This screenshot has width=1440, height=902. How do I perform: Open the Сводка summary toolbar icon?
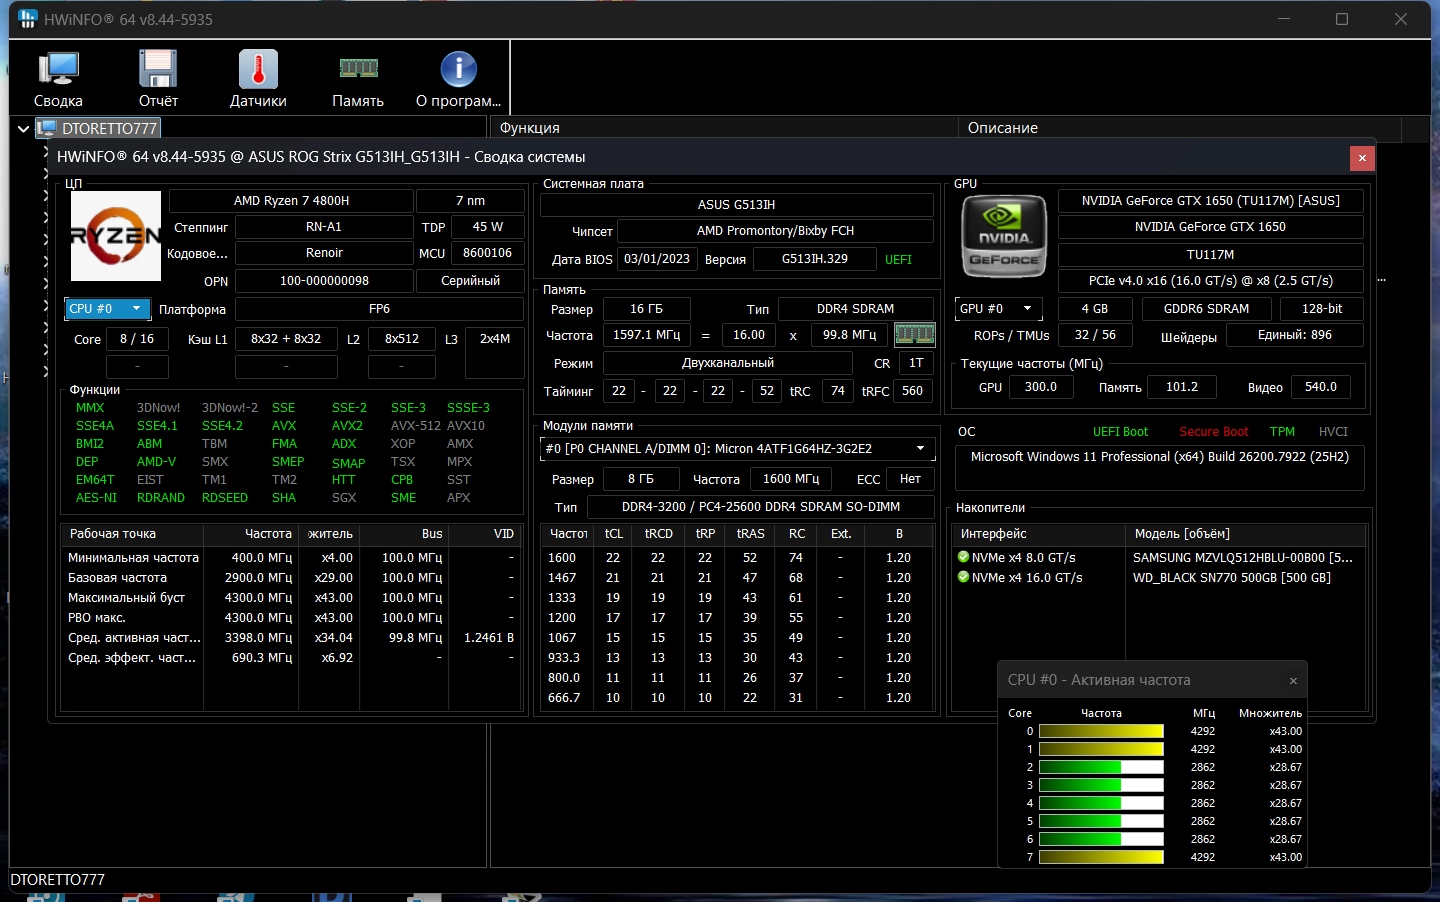[58, 78]
